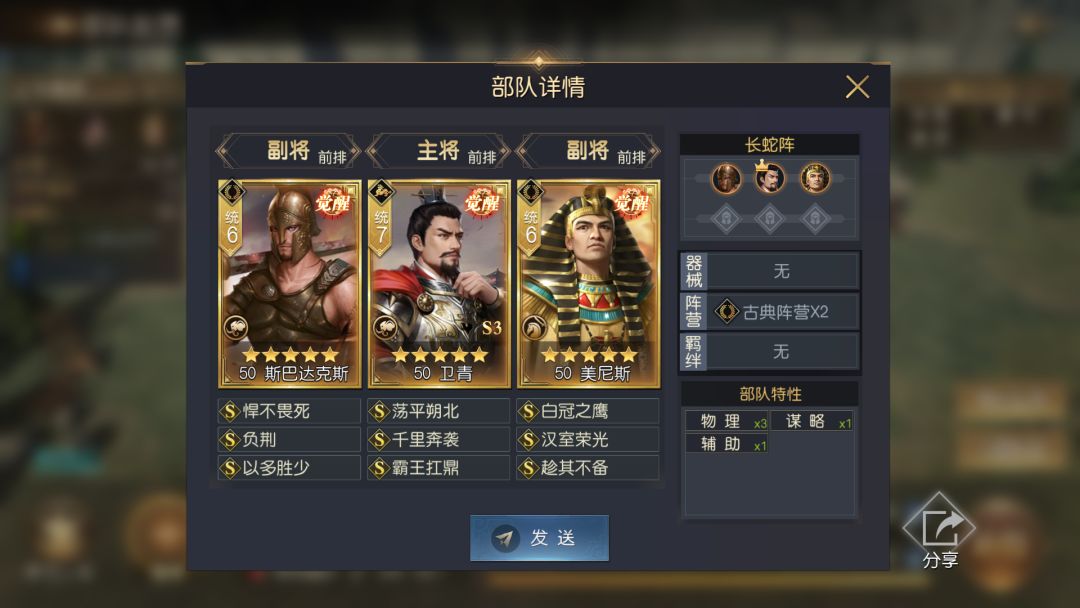Image resolution: width=1080 pixels, height=608 pixels.
Task: Click the 分享 share icon
Action: [939, 531]
